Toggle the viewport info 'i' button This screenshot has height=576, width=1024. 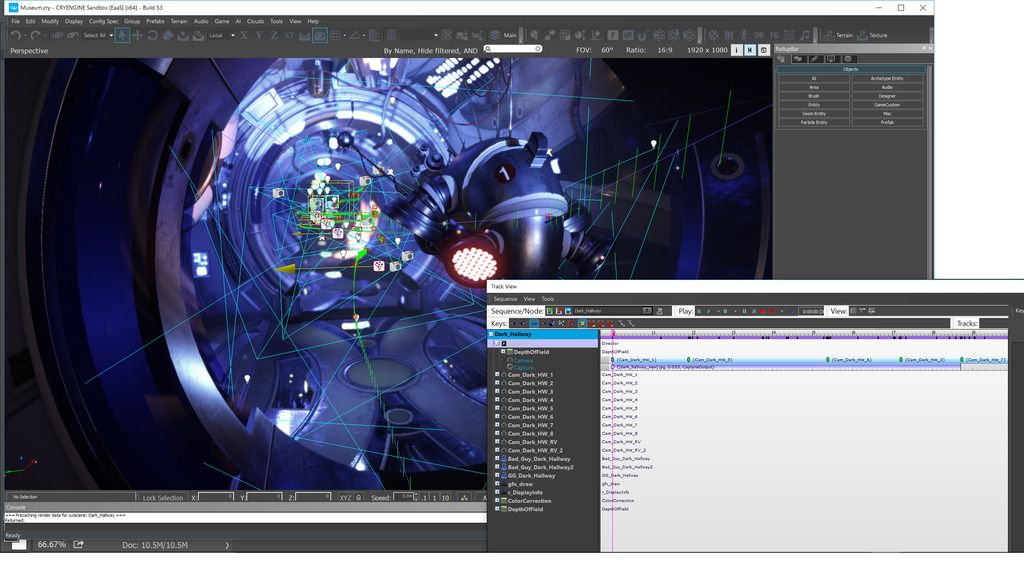coord(737,50)
